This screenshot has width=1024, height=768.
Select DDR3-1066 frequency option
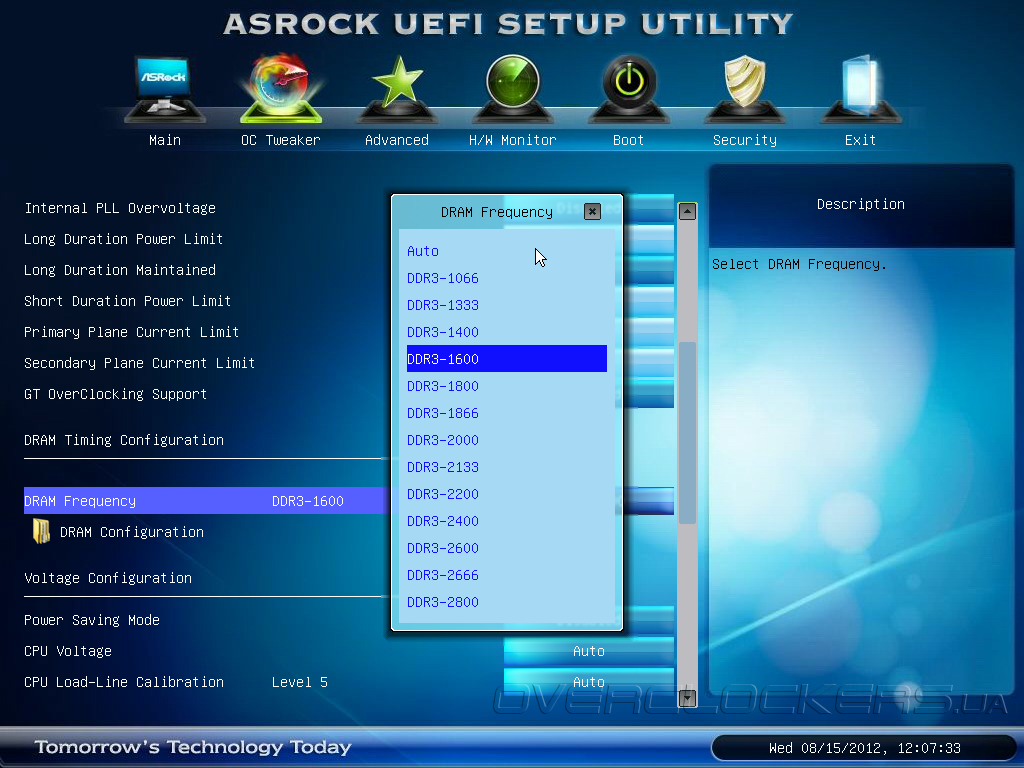507,278
